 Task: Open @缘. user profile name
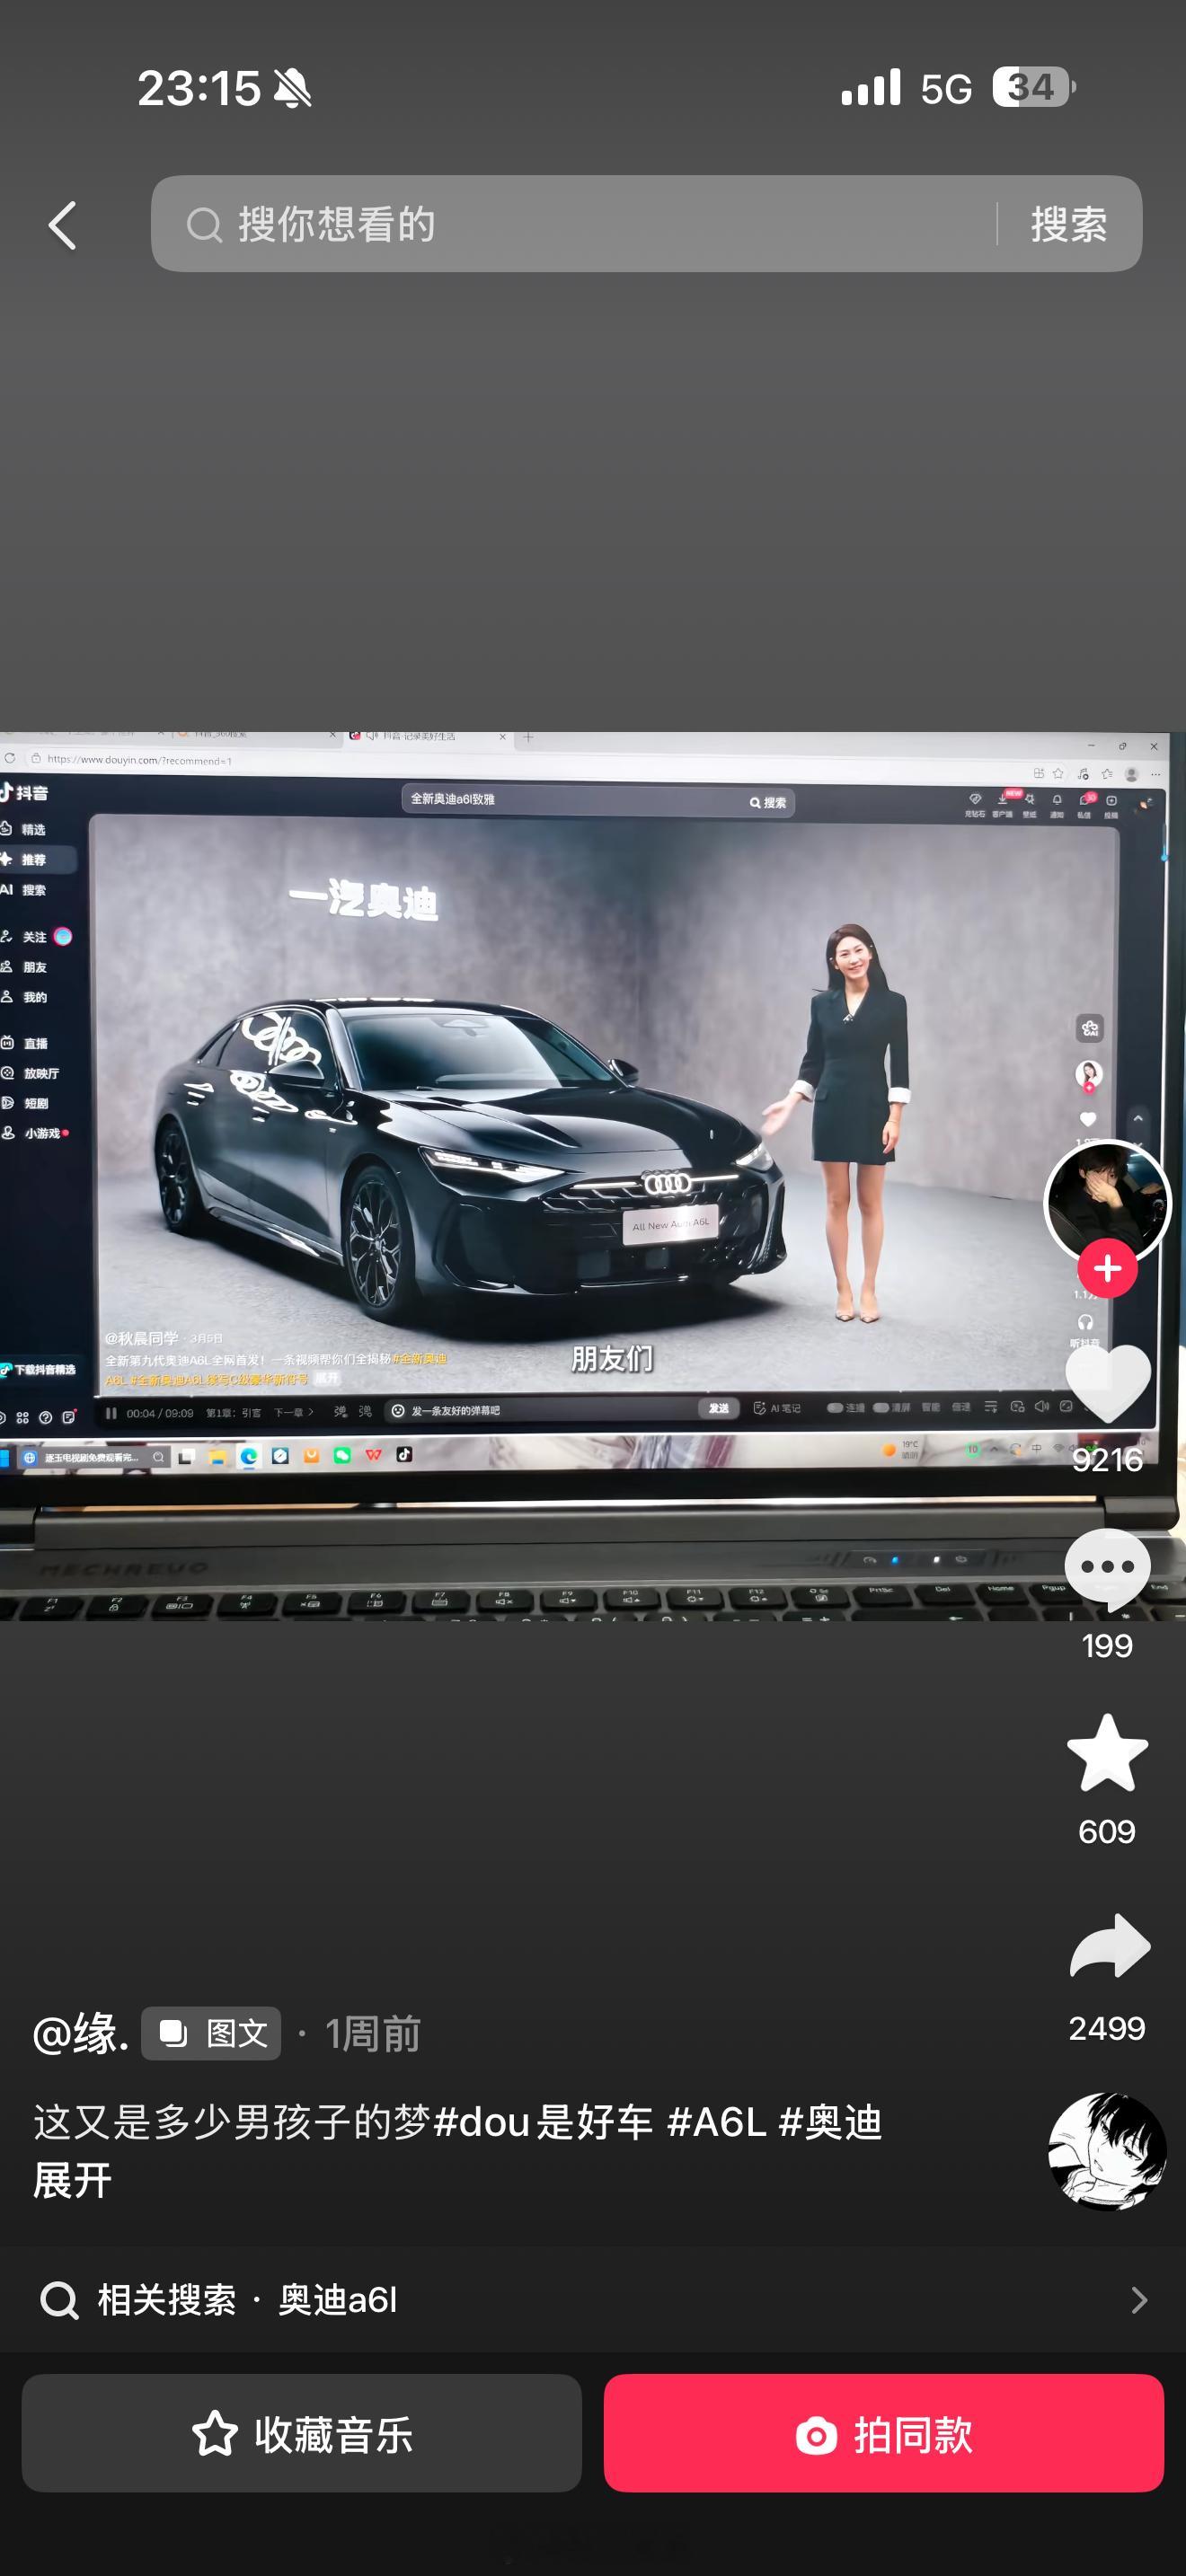click(x=81, y=2033)
